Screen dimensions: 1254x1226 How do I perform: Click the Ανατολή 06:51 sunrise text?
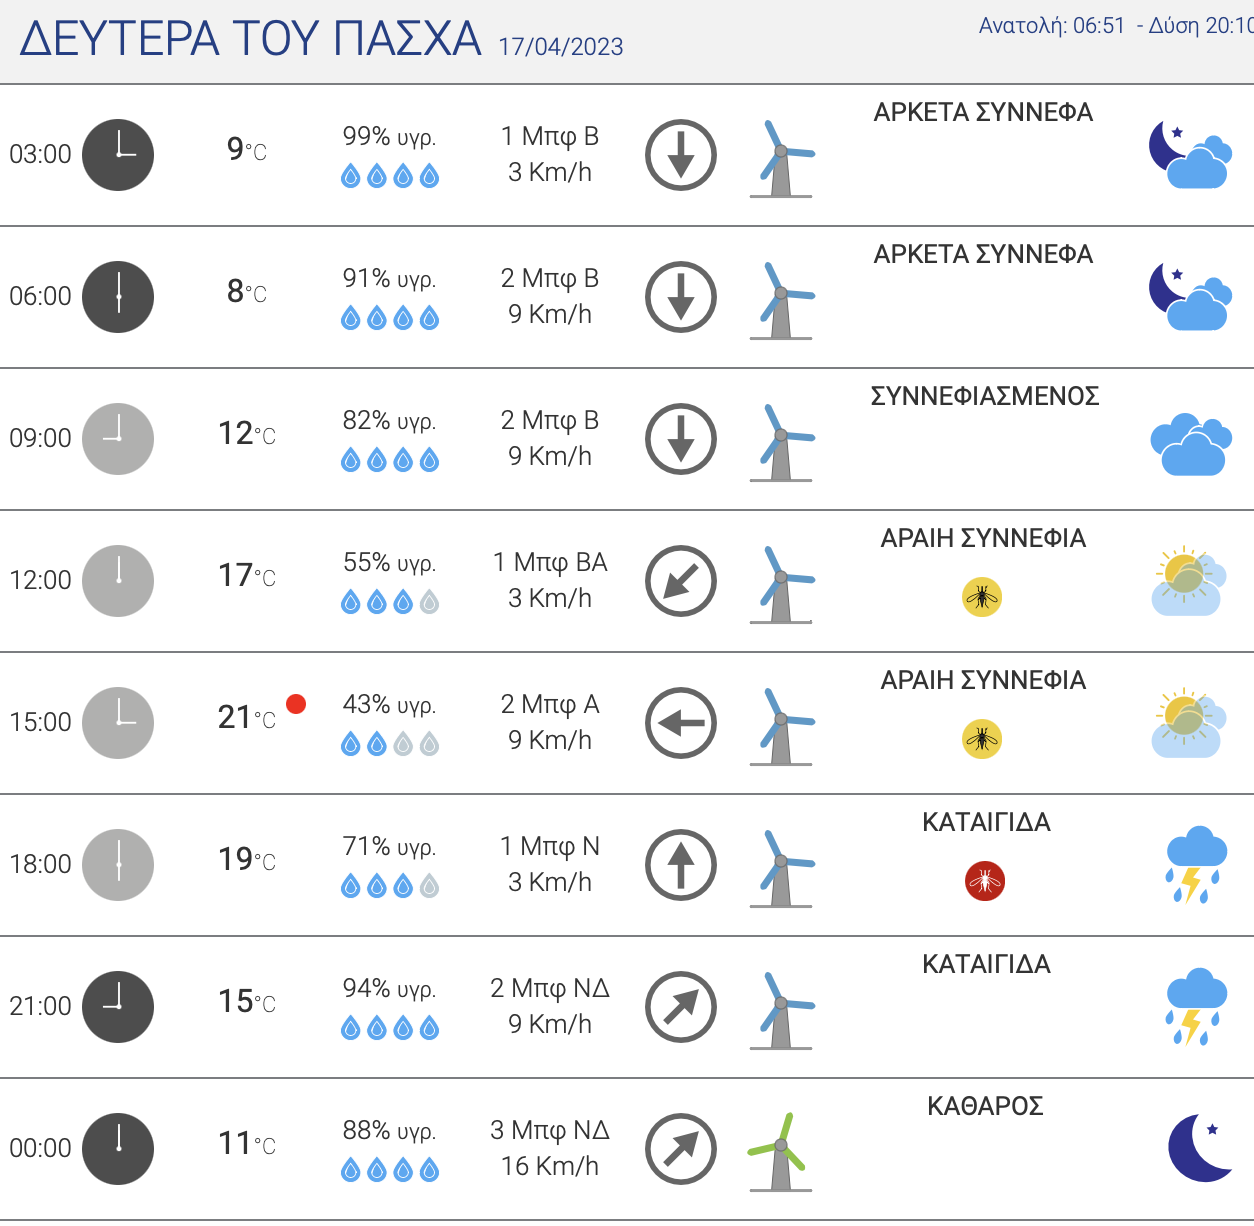(x=1052, y=26)
